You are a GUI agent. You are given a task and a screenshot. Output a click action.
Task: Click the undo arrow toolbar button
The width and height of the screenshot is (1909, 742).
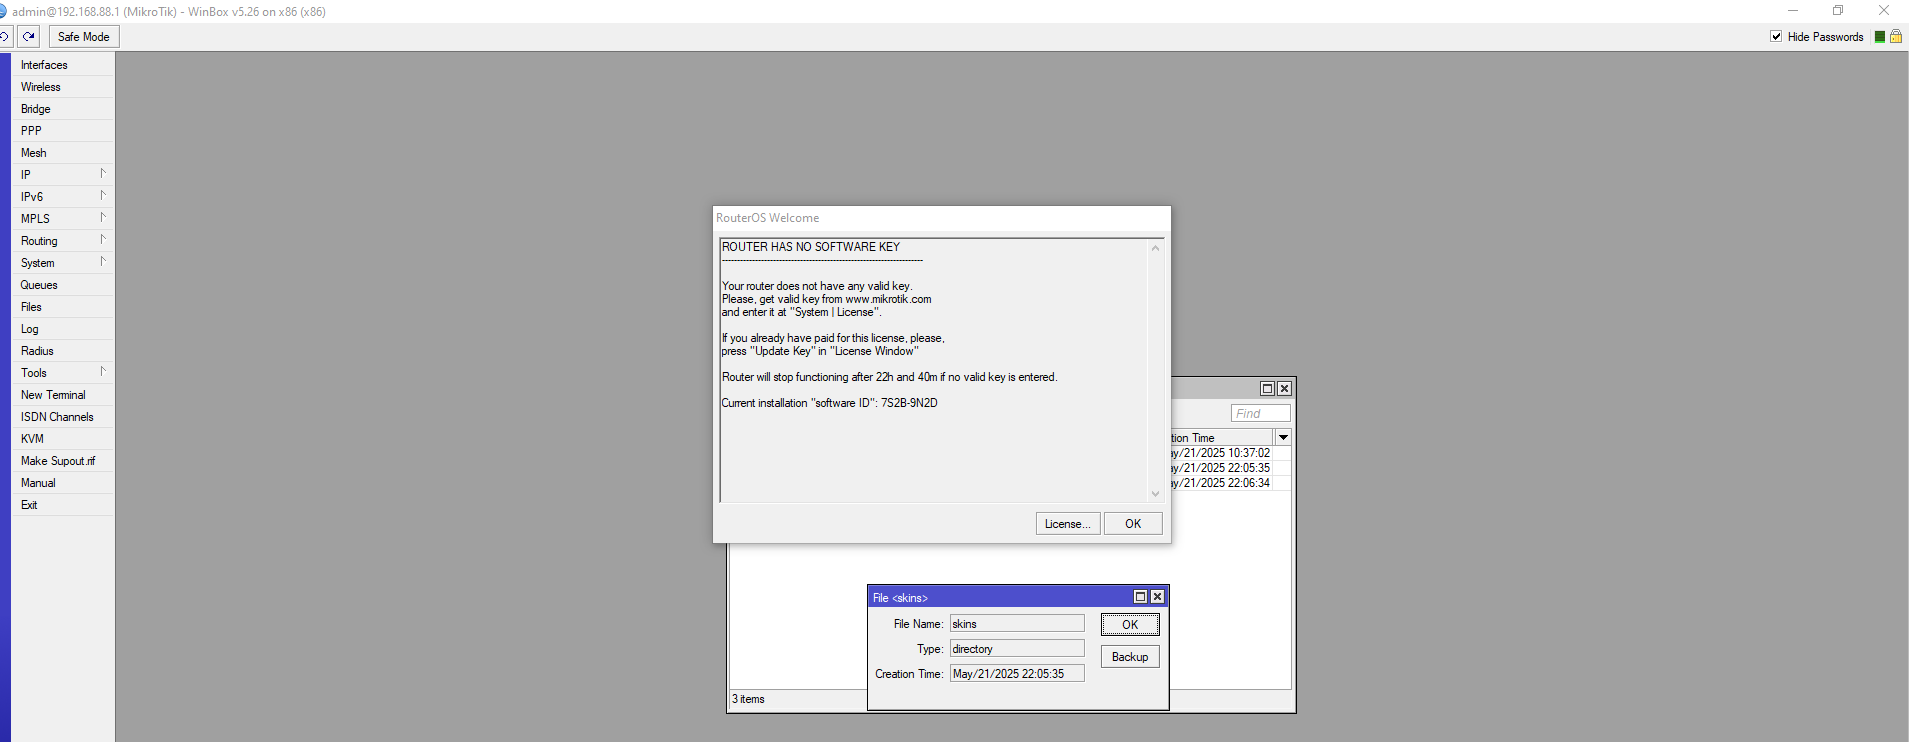pos(5,37)
